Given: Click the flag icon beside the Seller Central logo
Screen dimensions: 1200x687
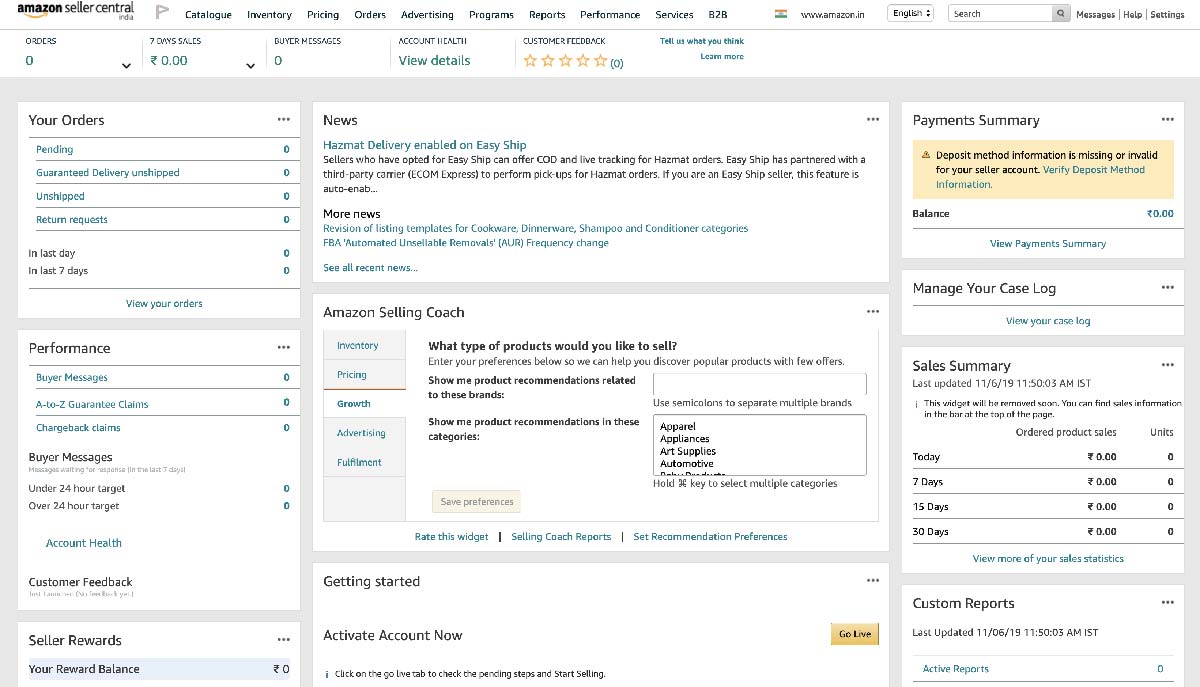Looking at the screenshot, I should point(162,13).
